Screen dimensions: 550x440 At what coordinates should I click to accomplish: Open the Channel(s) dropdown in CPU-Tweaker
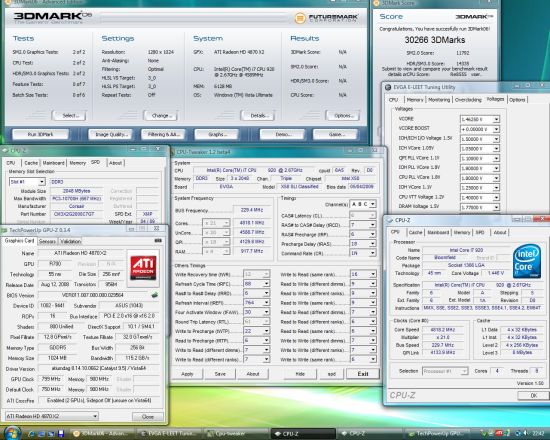click(x=373, y=204)
